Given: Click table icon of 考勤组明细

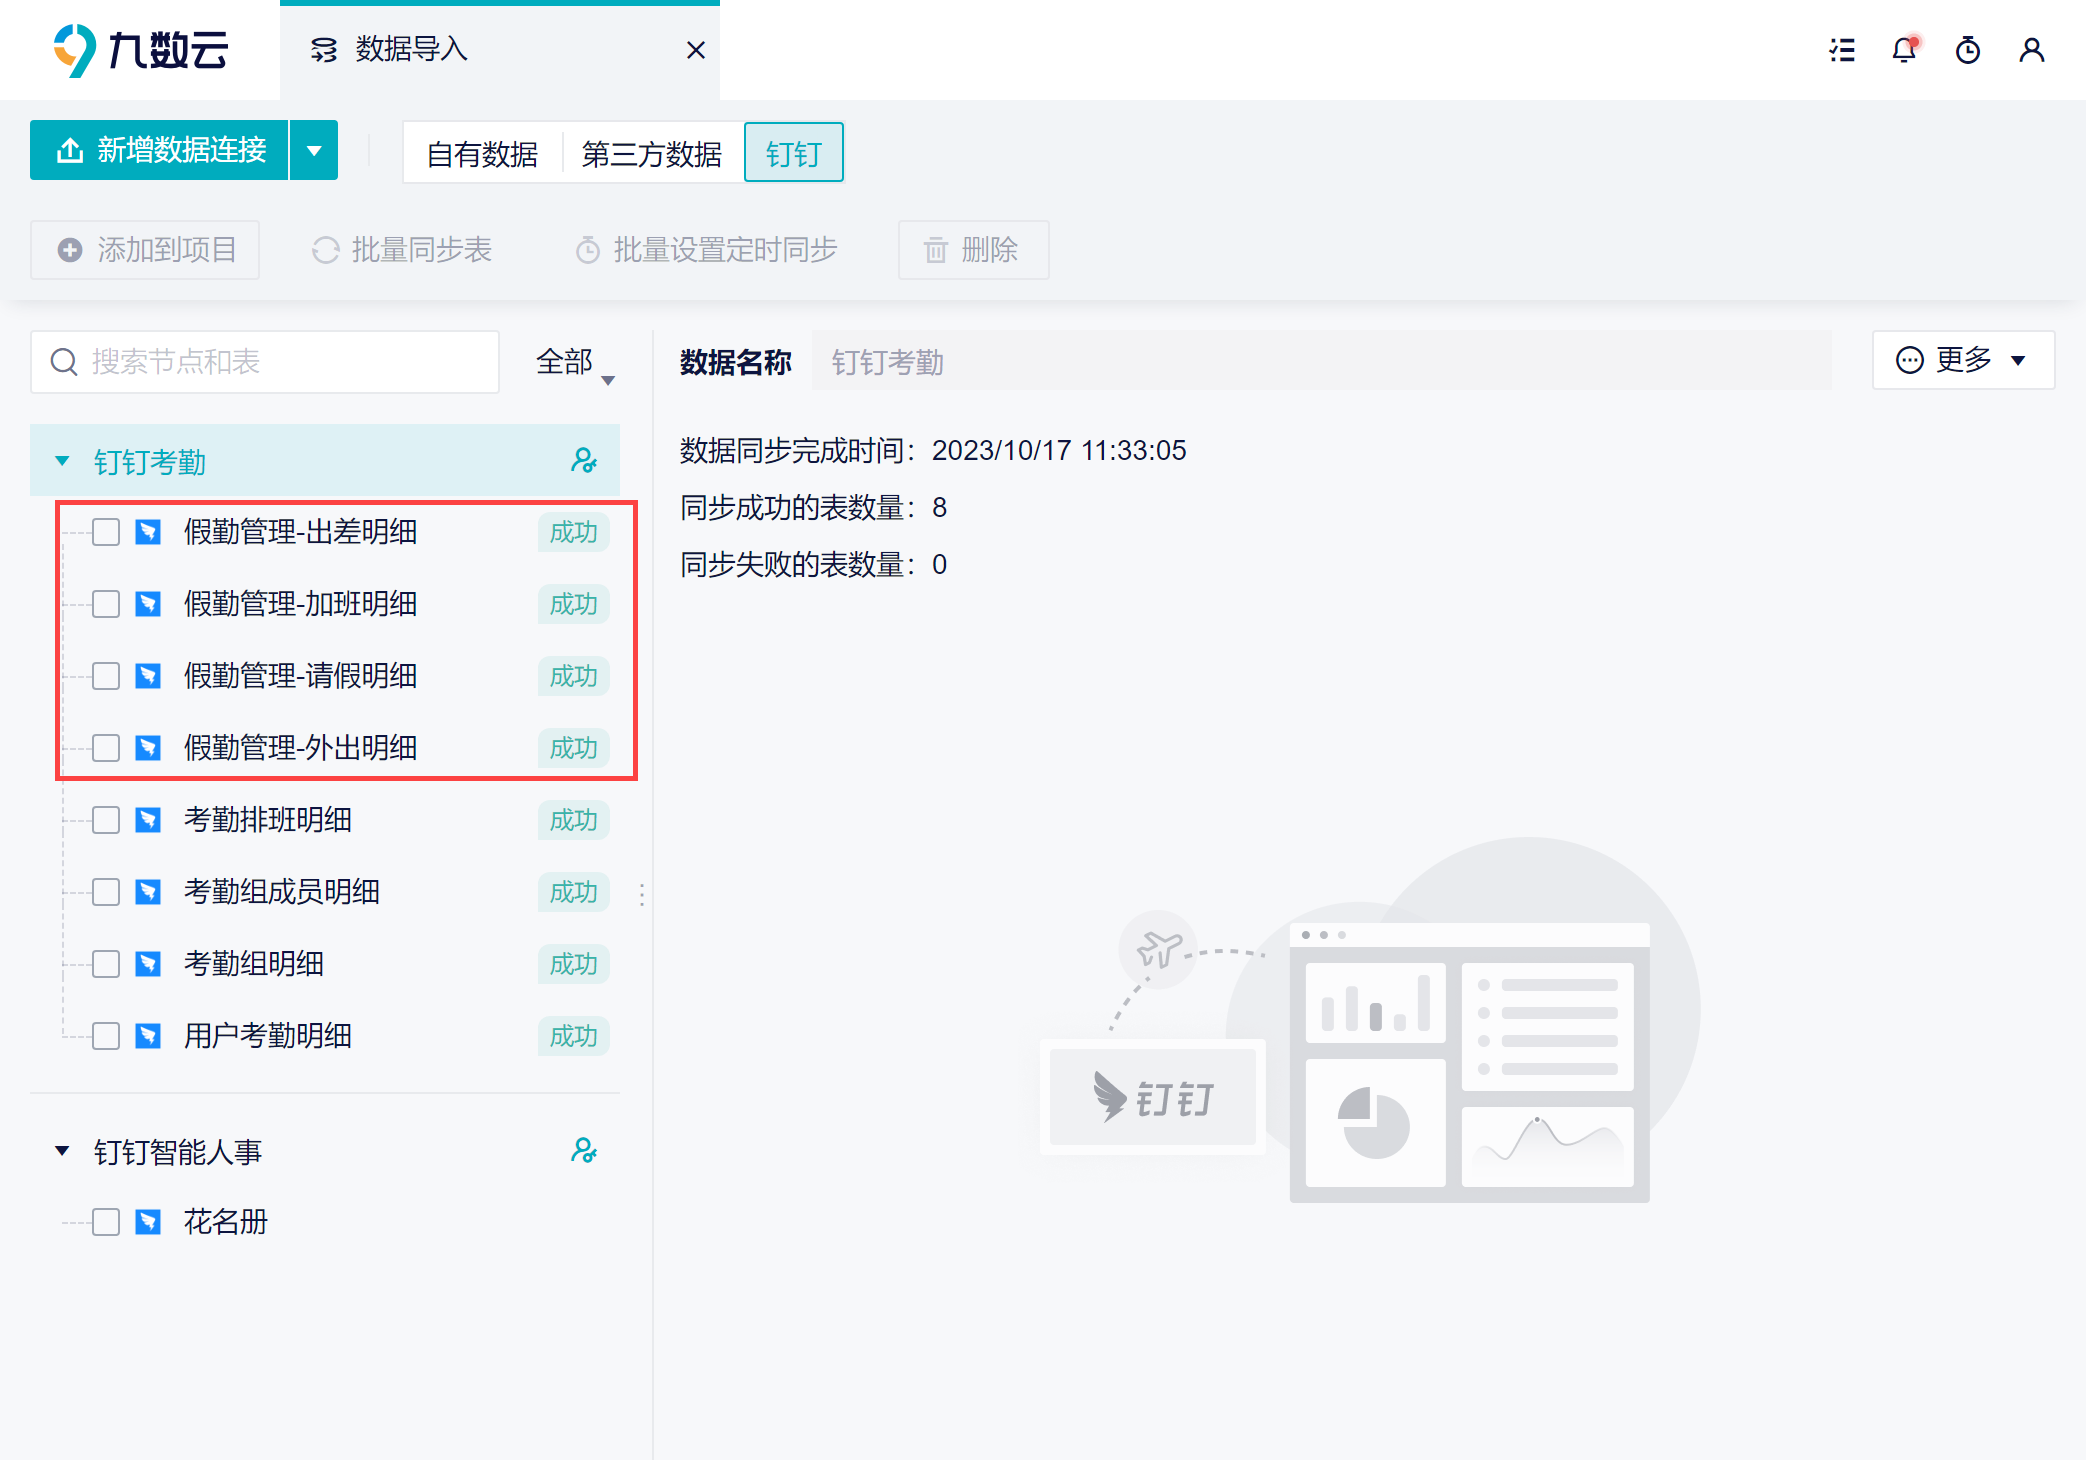Looking at the screenshot, I should pyautogui.click(x=148, y=964).
